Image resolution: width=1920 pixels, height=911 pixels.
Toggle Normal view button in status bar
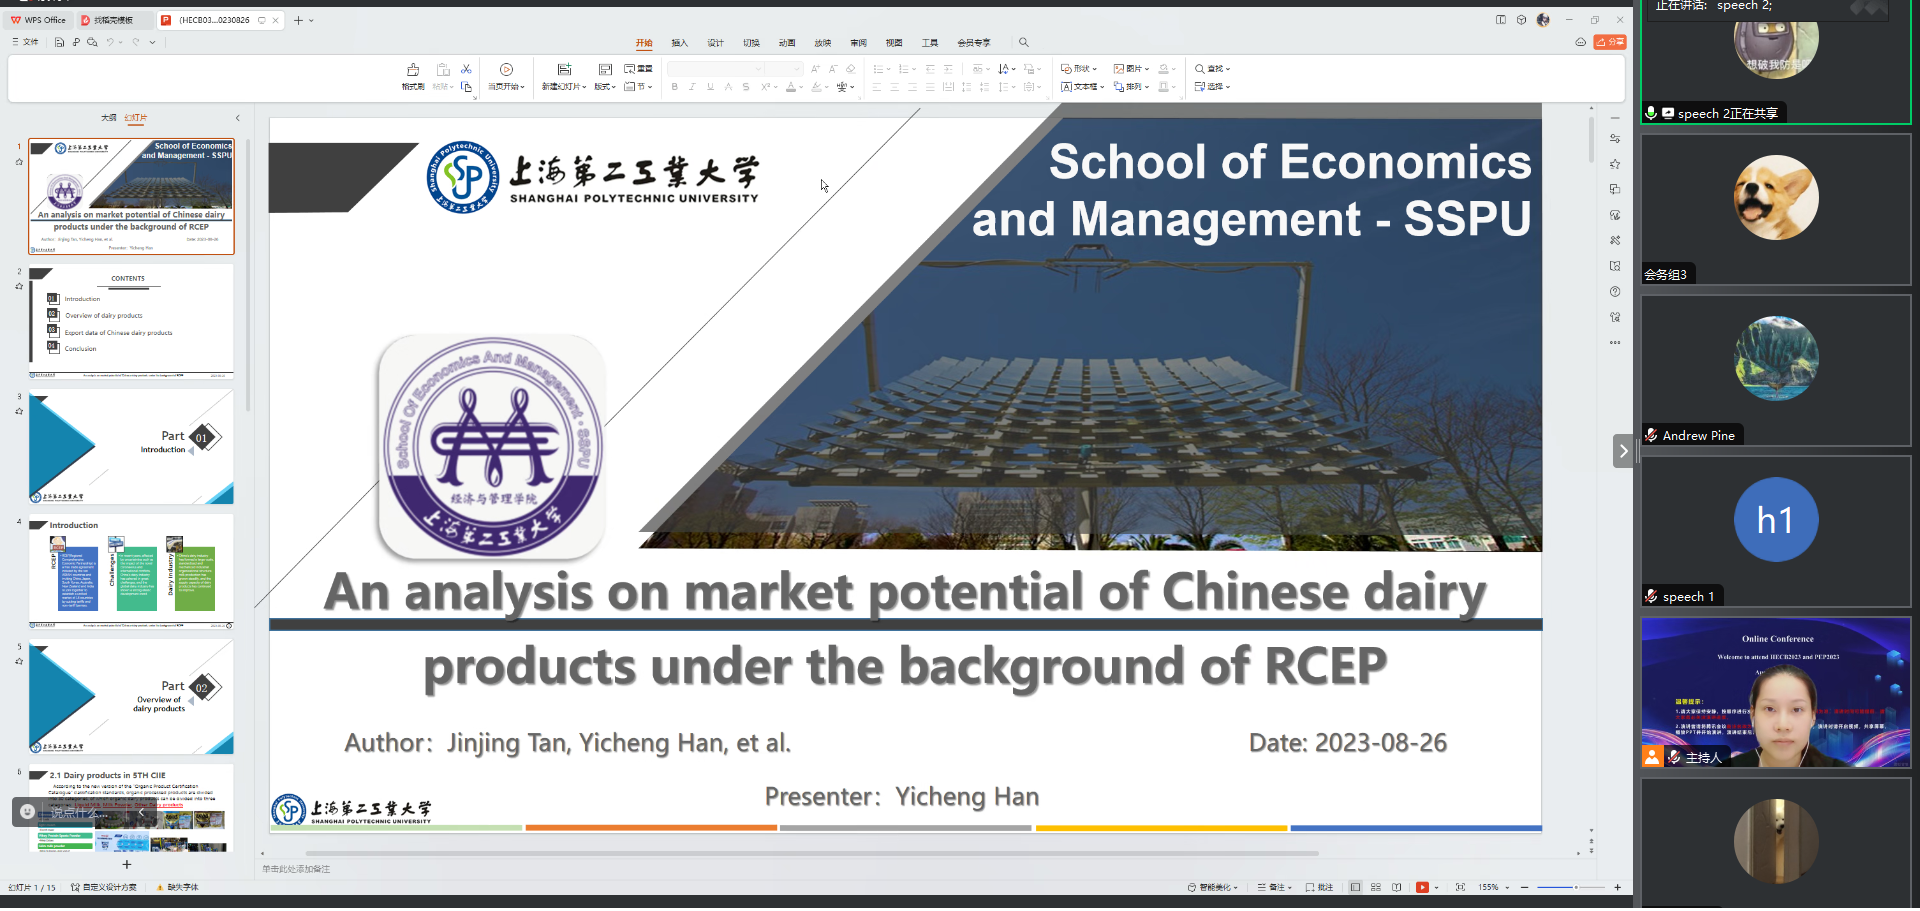pyautogui.click(x=1355, y=887)
